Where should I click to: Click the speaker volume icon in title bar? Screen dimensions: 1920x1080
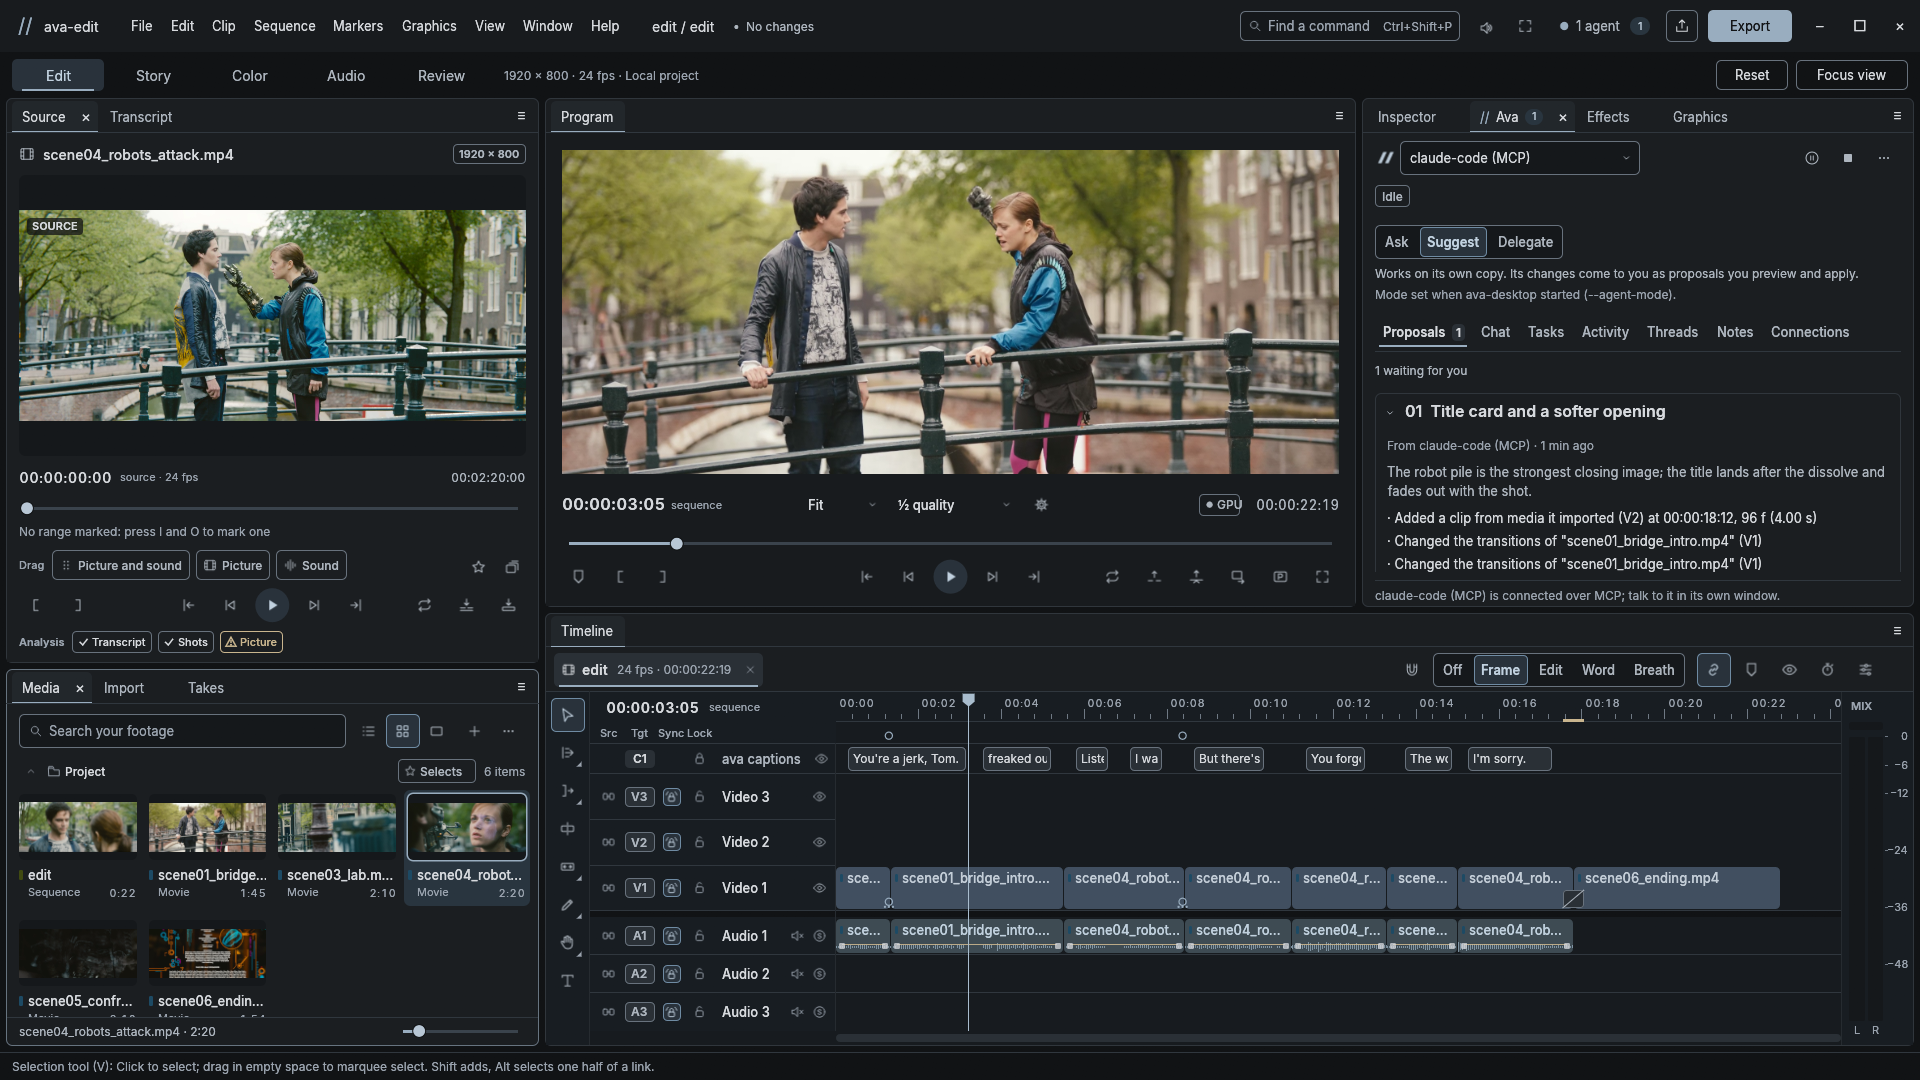(x=1486, y=27)
